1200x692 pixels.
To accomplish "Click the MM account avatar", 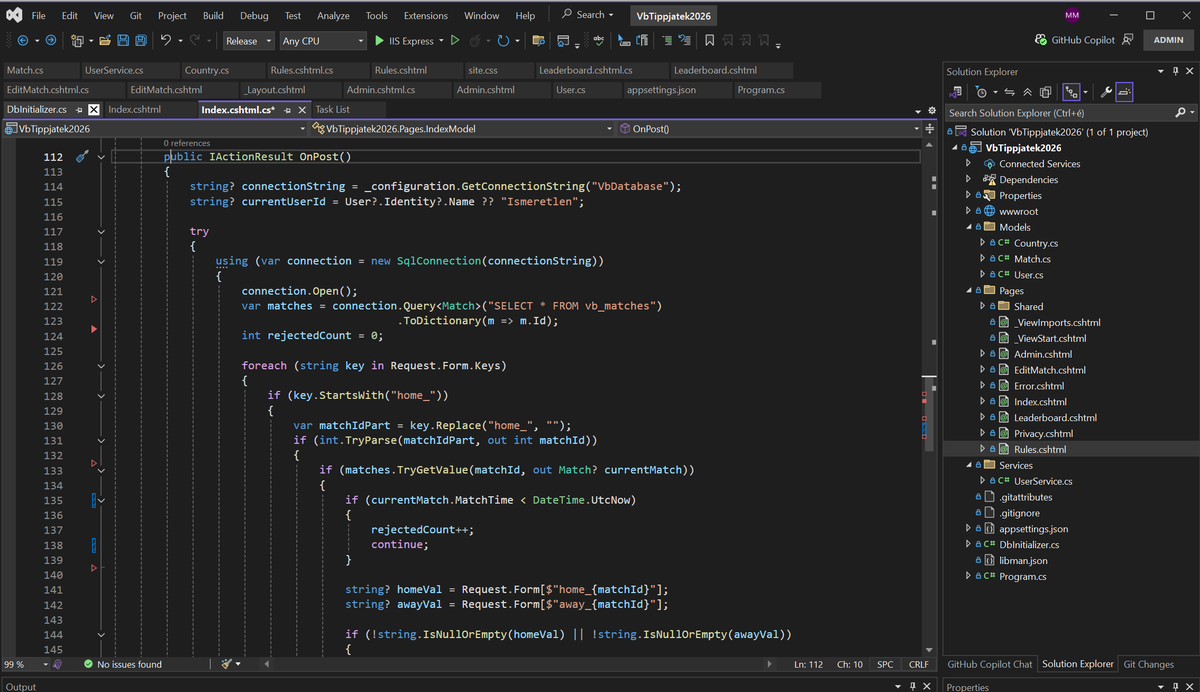I will tap(1072, 15).
